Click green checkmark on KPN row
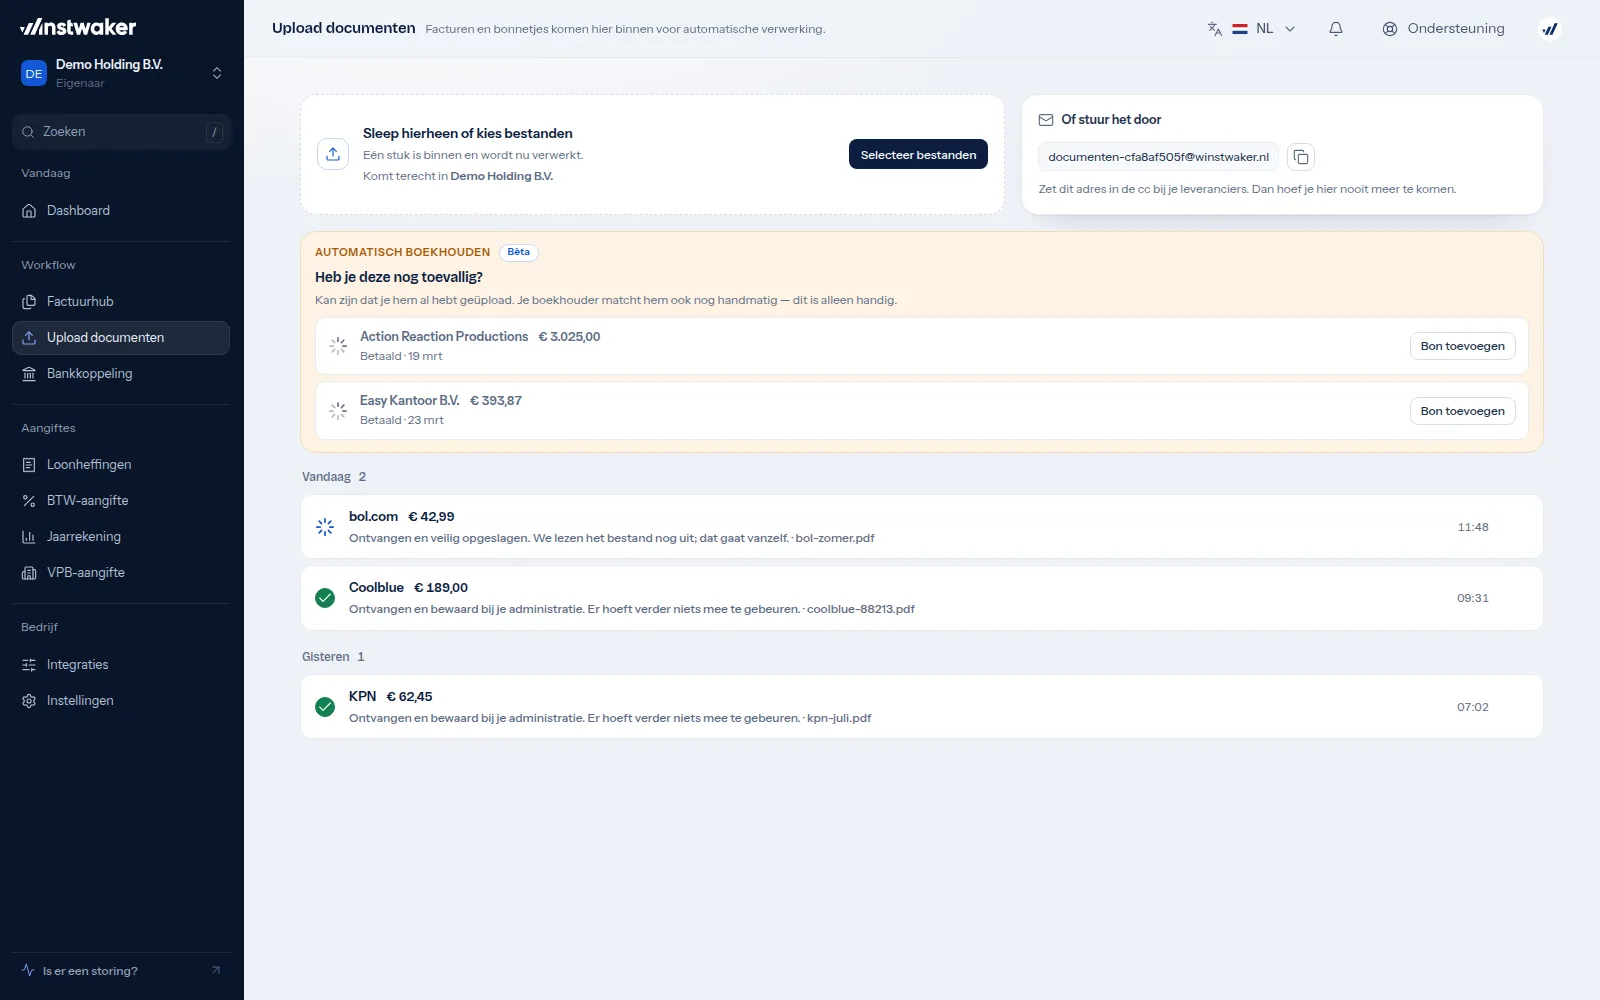The height and width of the screenshot is (1000, 1600). coord(325,707)
